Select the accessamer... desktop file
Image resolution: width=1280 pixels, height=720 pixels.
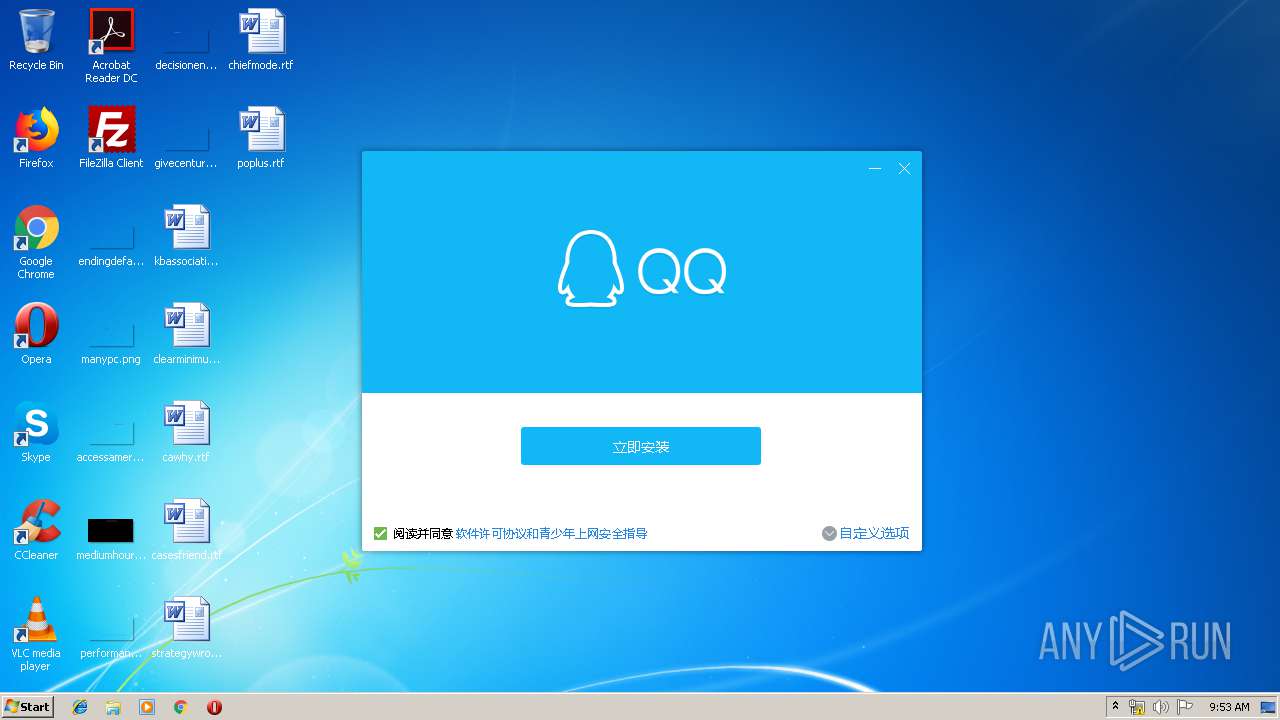click(111, 440)
